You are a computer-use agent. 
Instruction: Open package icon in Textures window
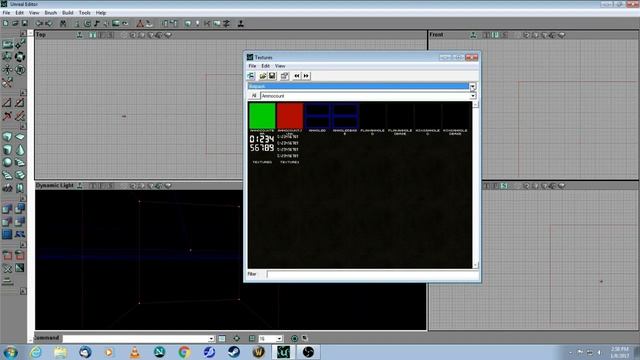[263, 76]
